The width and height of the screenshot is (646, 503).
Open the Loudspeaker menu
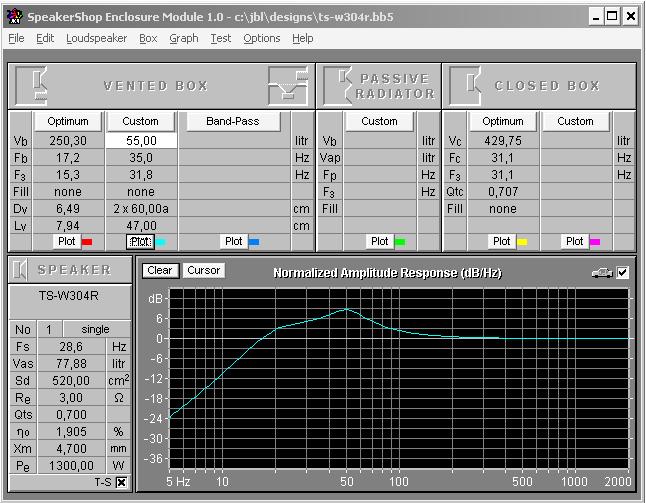click(x=96, y=38)
